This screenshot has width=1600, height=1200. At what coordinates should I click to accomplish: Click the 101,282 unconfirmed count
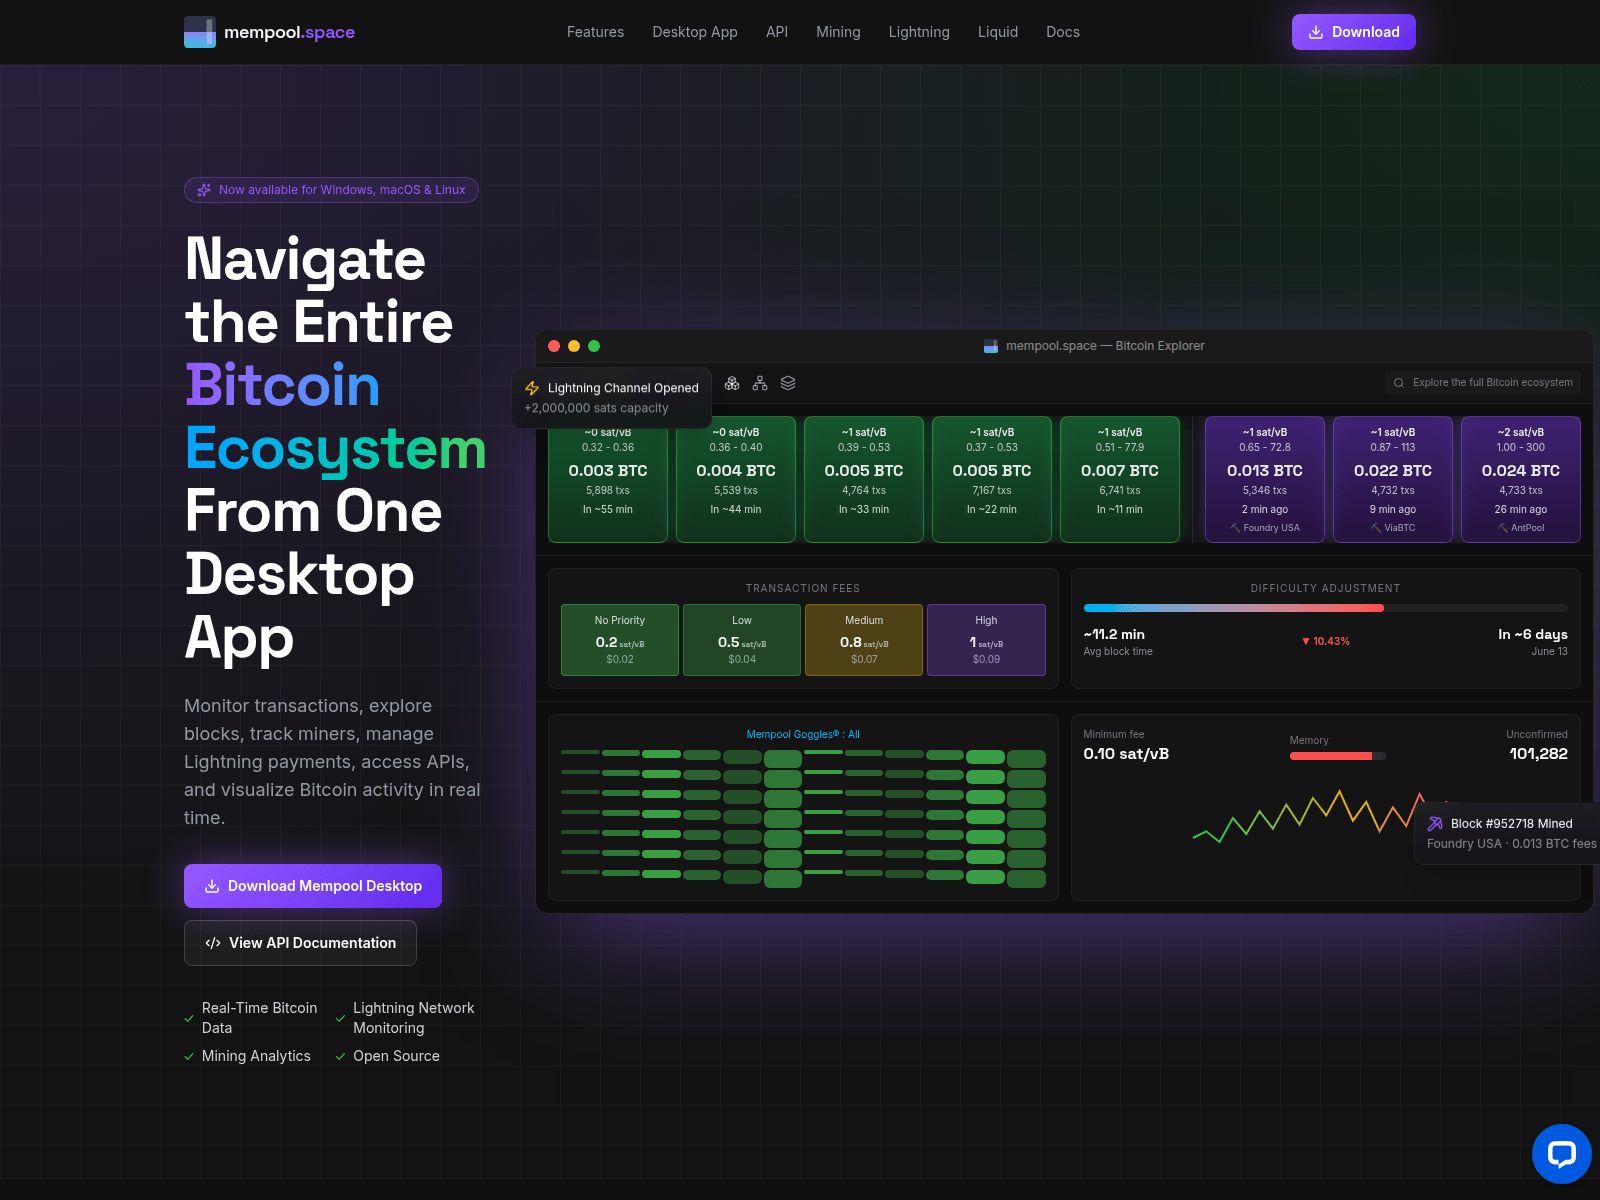coord(1538,754)
